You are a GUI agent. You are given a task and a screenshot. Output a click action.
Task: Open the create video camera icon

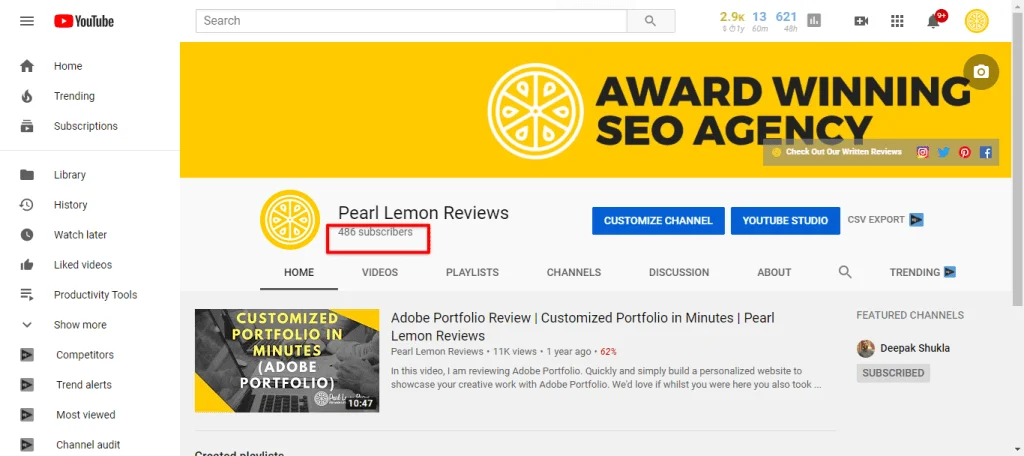[861, 21]
